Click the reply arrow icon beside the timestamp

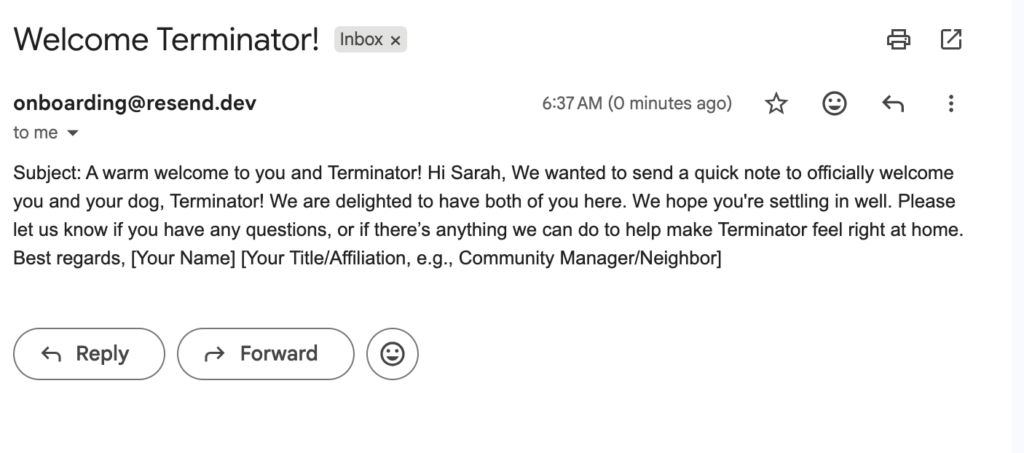(x=892, y=103)
